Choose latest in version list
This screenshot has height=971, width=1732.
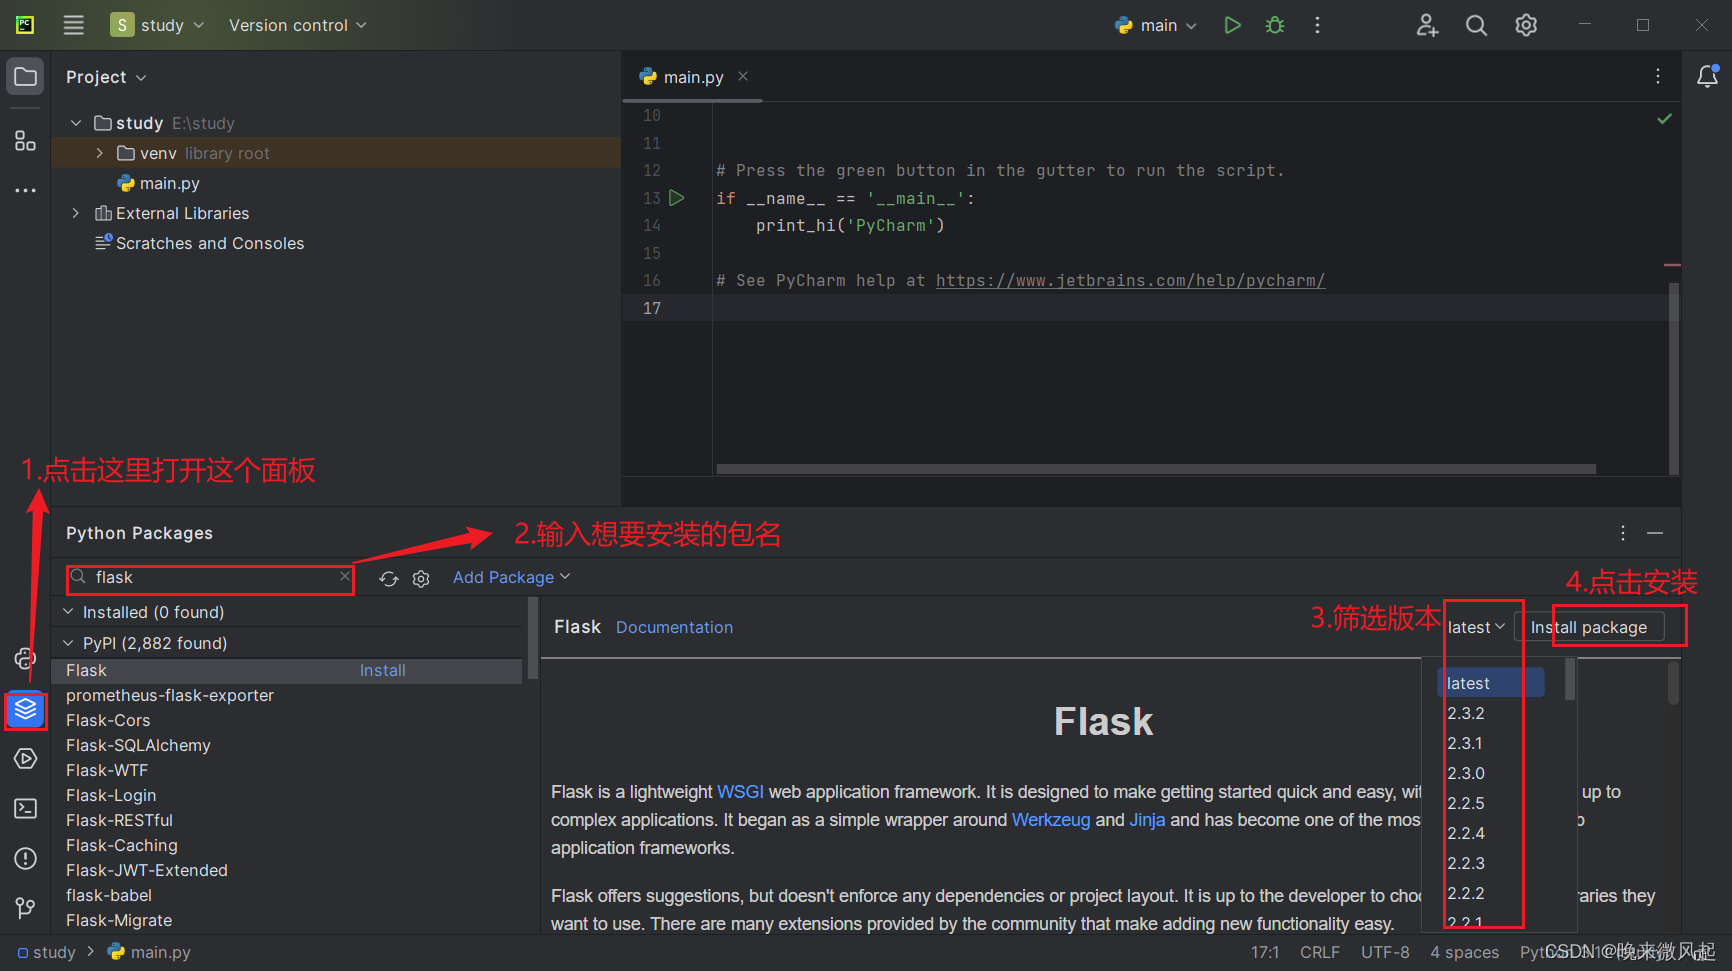(x=1491, y=683)
